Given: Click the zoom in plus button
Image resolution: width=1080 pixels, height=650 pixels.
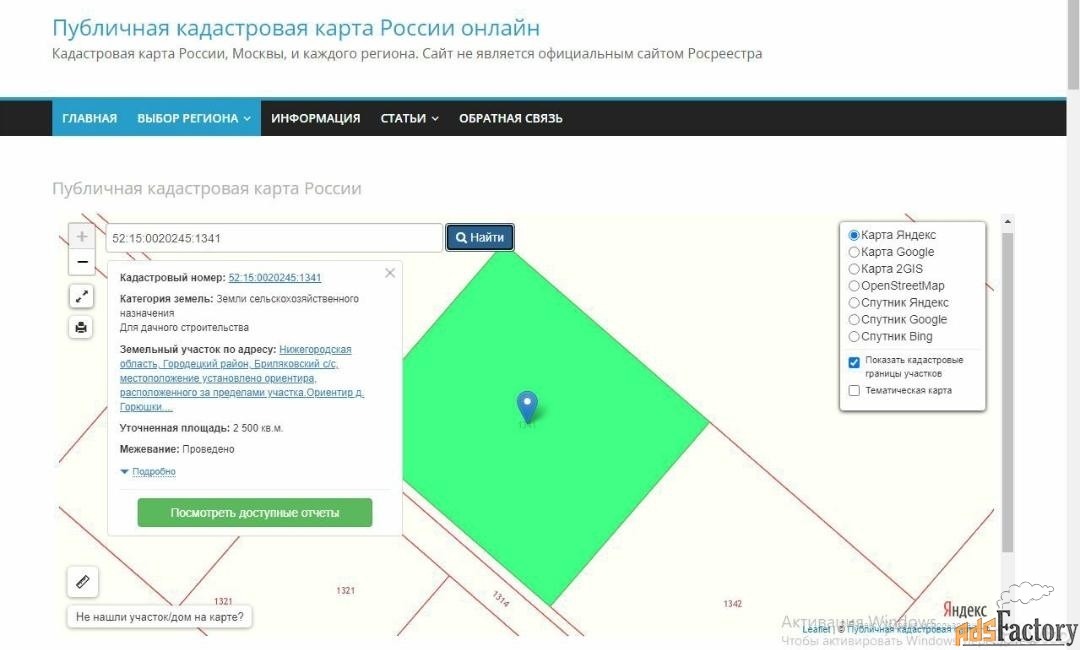Looking at the screenshot, I should click(x=82, y=237).
